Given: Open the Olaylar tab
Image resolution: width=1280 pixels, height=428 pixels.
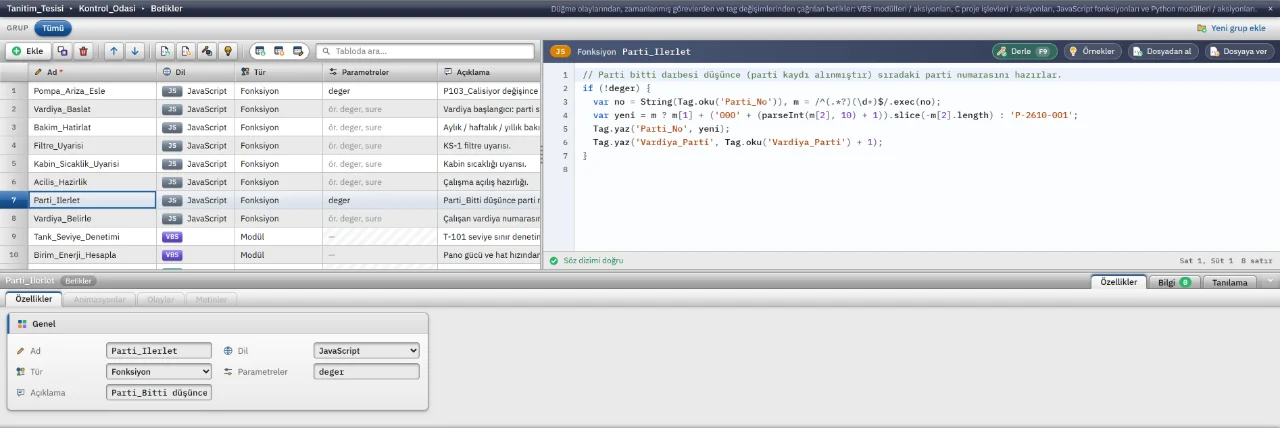Looking at the screenshot, I should click(161, 299).
